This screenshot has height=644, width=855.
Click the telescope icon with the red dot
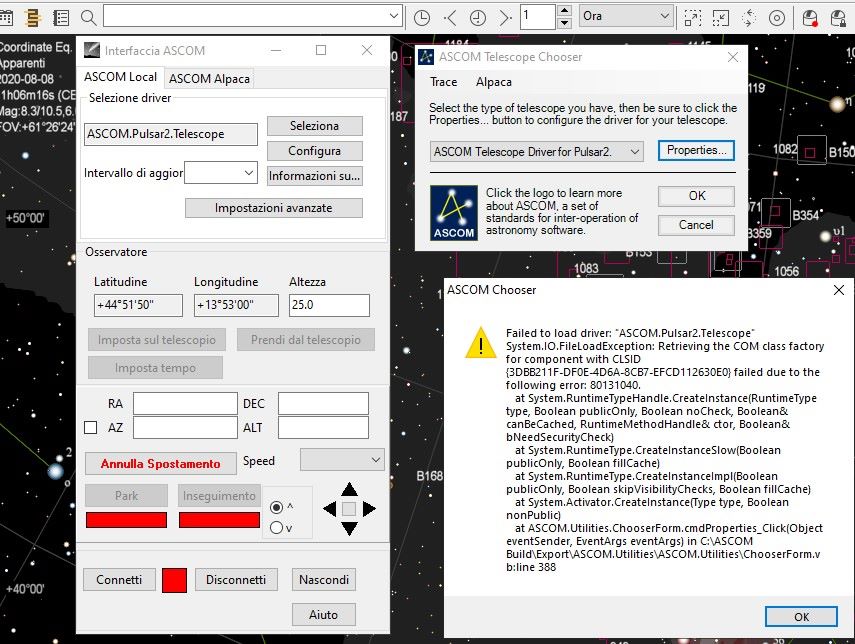click(810, 18)
